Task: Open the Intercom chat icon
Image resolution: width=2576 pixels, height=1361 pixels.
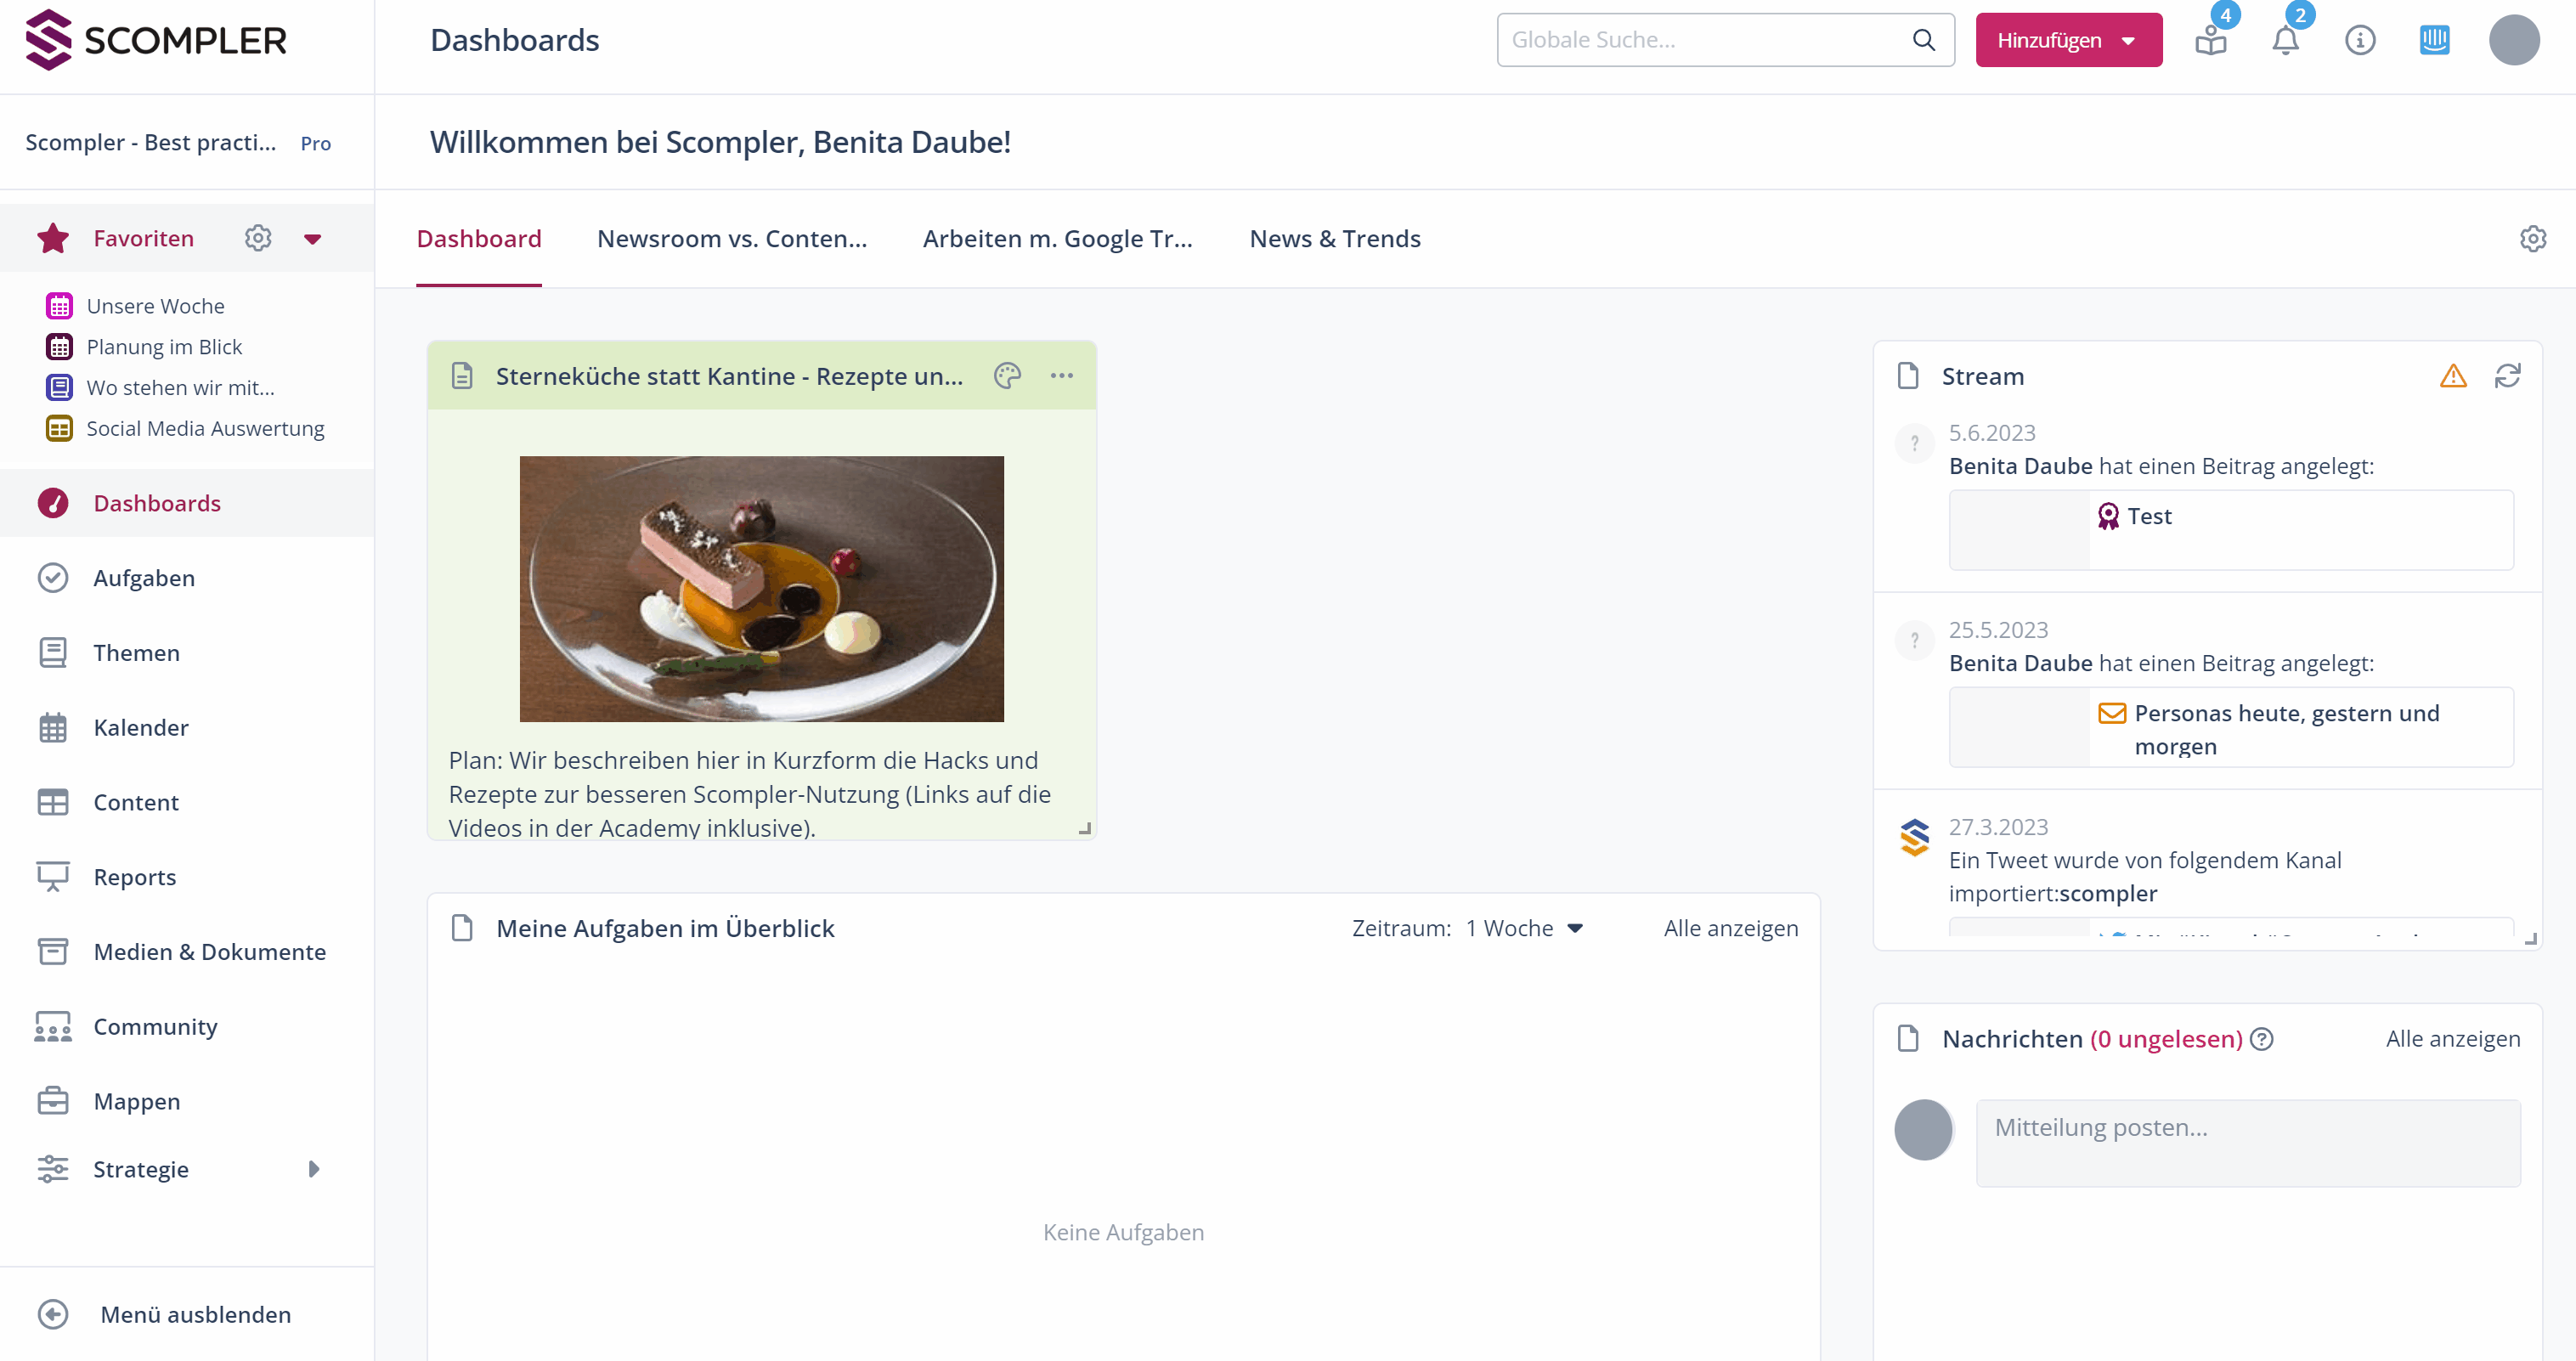Action: point(2434,41)
